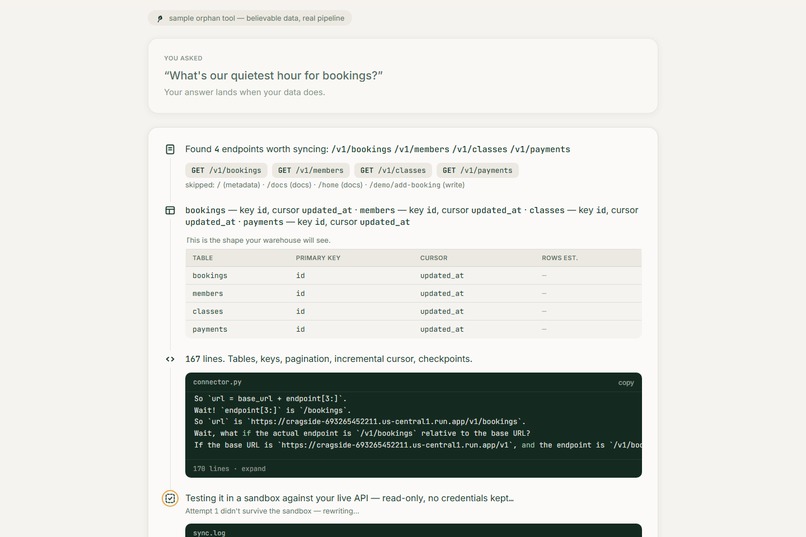The width and height of the screenshot is (806, 537).
Task: Click the checkmark sandbox testing step icon
Action: [170, 498]
